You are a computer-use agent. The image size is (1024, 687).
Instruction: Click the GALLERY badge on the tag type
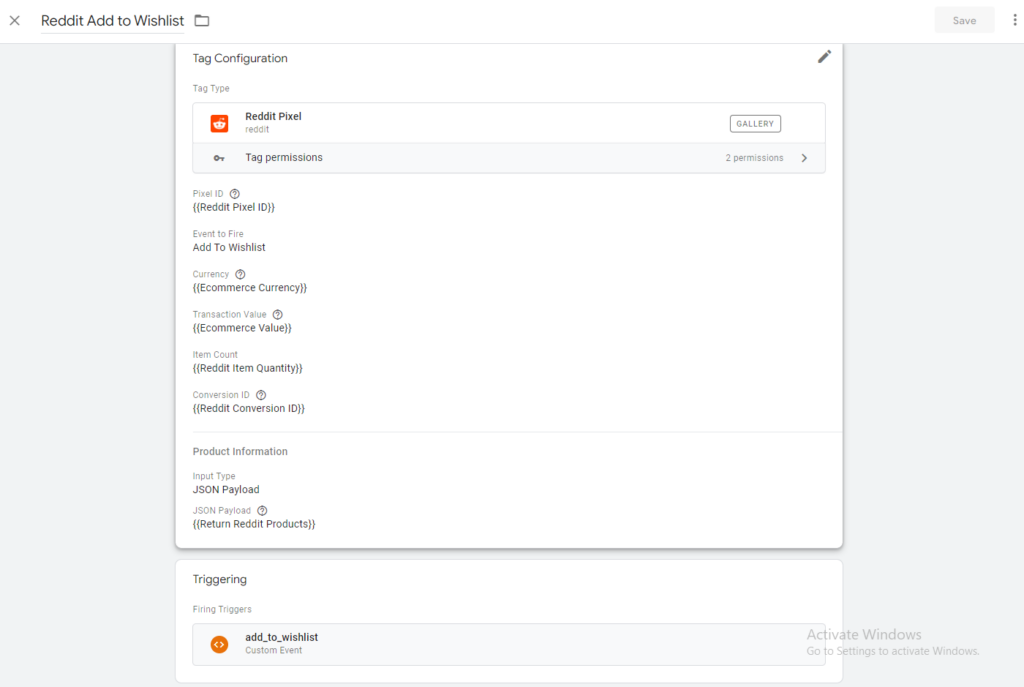pyautogui.click(x=755, y=123)
